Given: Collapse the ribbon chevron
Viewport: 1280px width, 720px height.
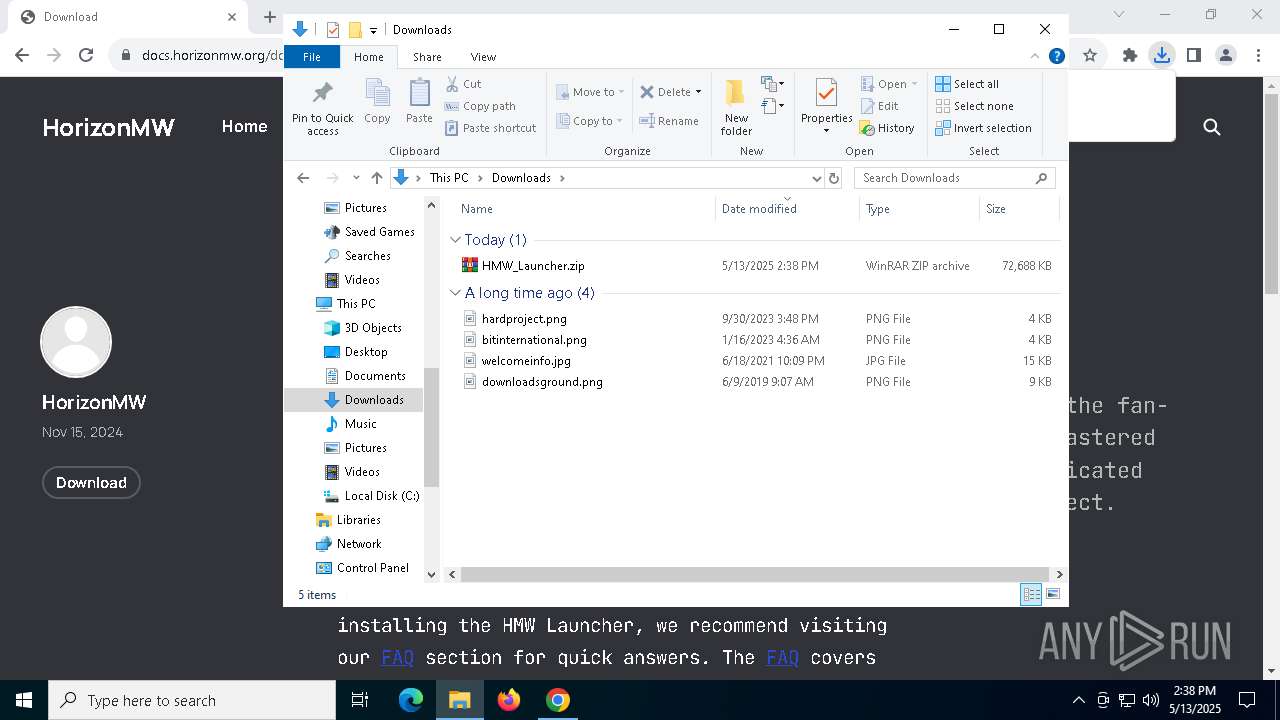Looking at the screenshot, I should [1035, 57].
